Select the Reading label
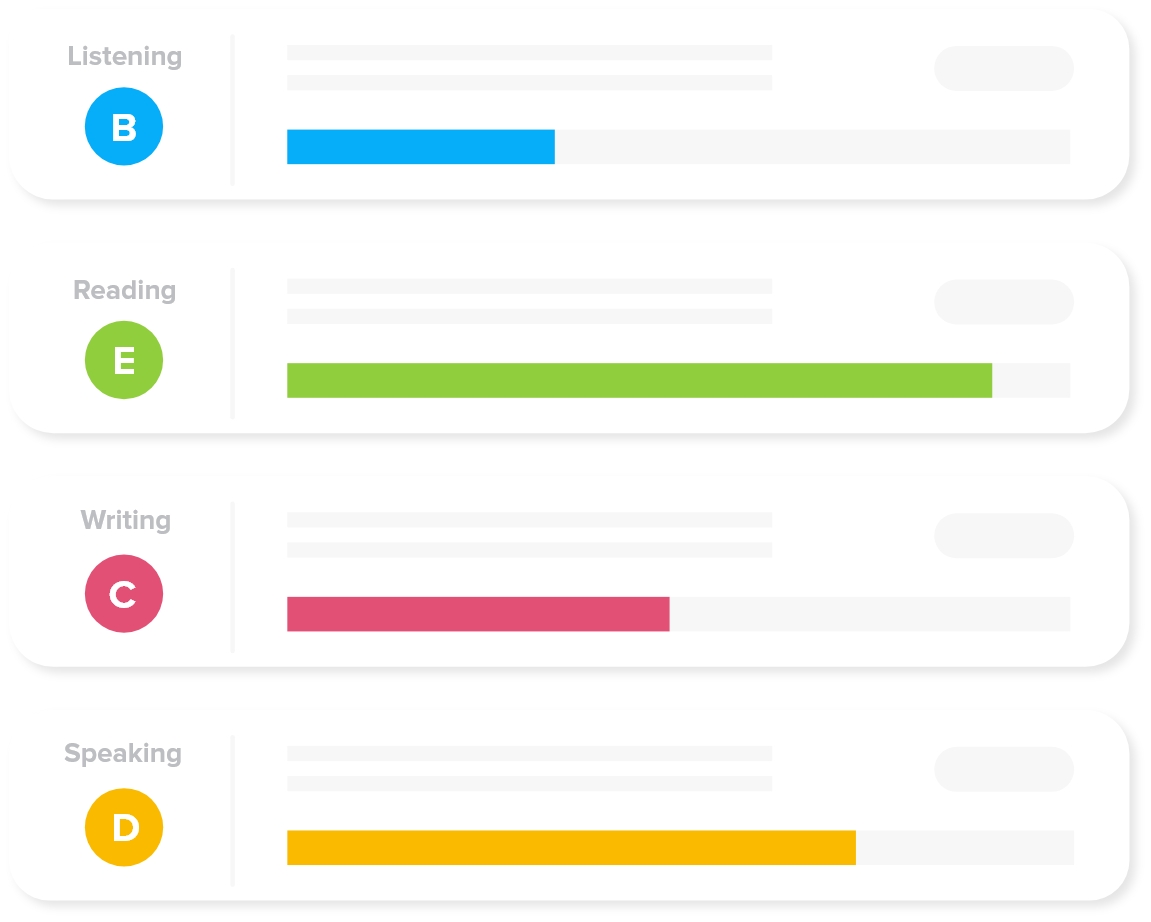This screenshot has width=1151, height=922. coord(125,290)
